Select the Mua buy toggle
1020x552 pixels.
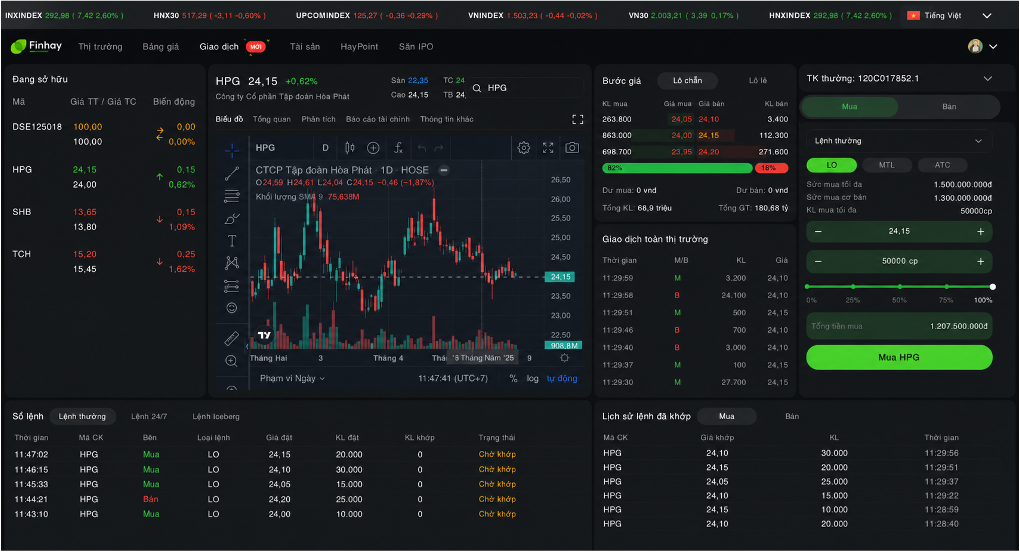(850, 107)
